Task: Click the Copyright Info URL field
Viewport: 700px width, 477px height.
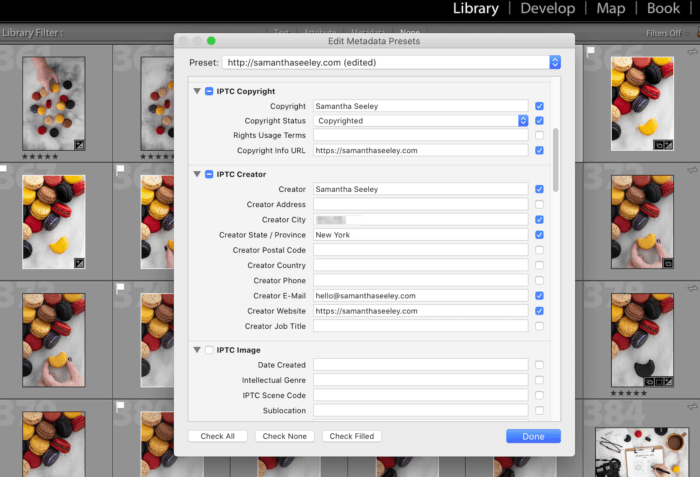Action: coord(421,150)
